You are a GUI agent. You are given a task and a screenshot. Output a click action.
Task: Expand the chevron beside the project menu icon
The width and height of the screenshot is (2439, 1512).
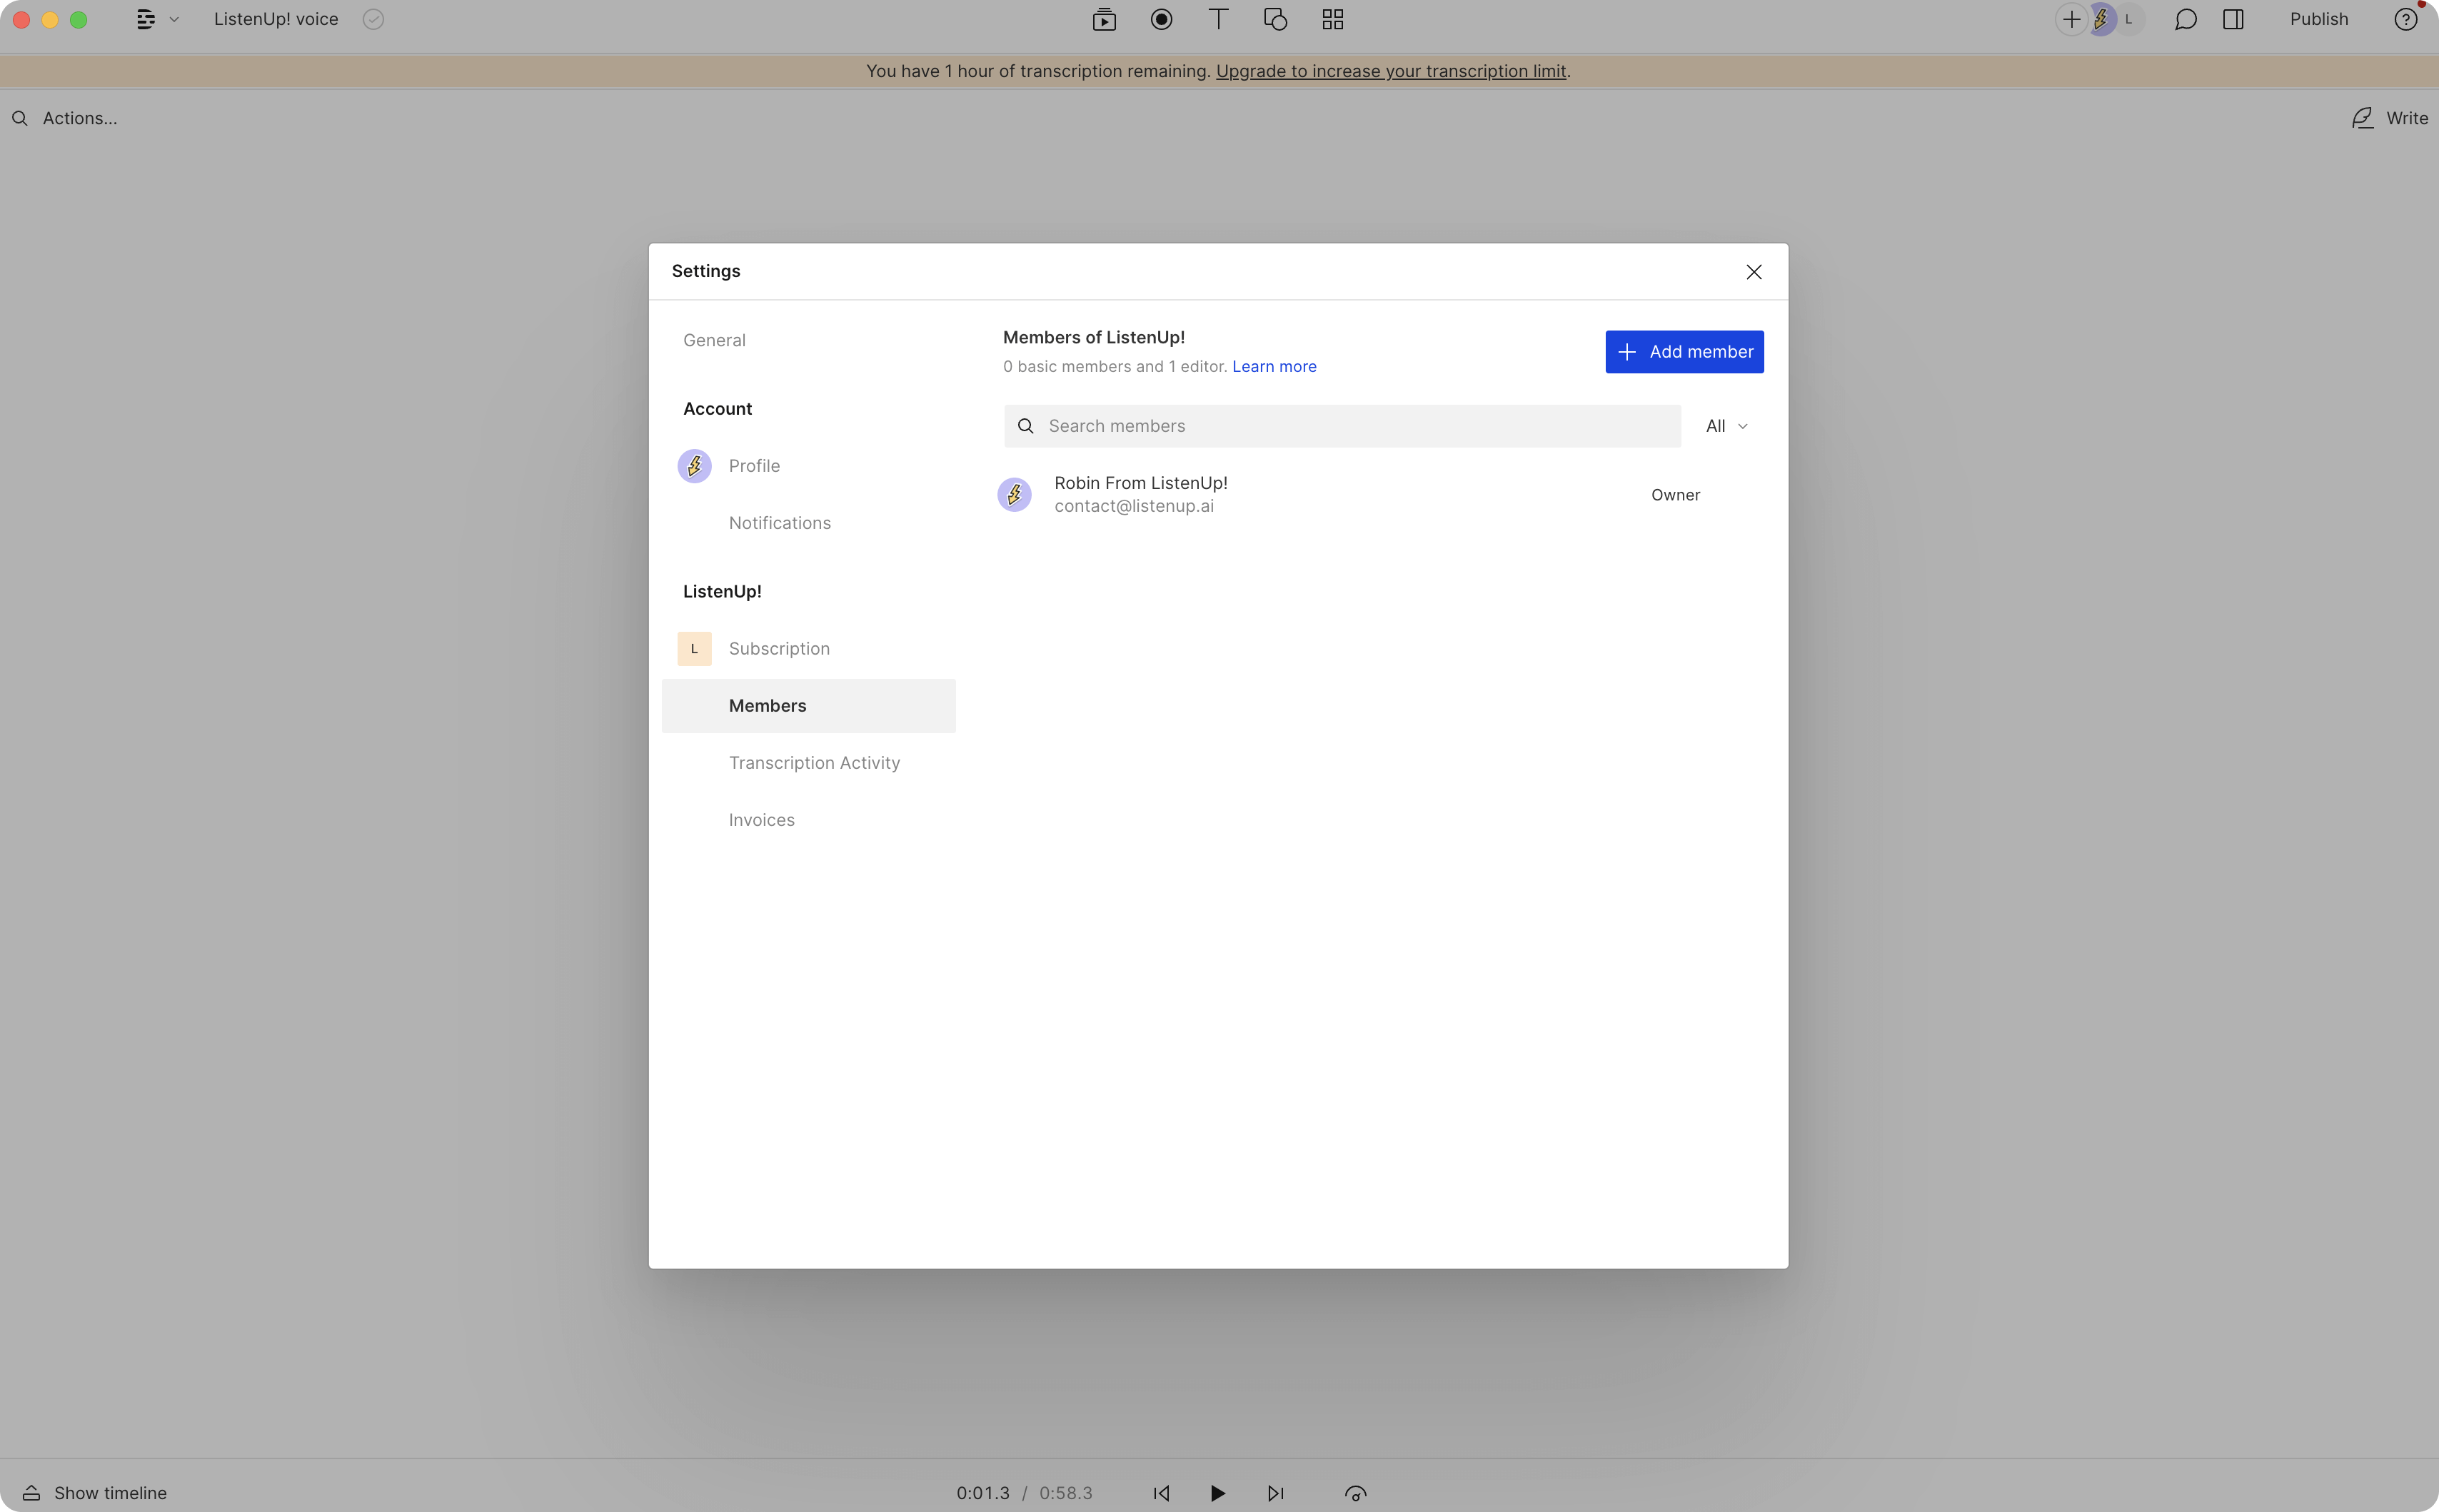pos(174,19)
